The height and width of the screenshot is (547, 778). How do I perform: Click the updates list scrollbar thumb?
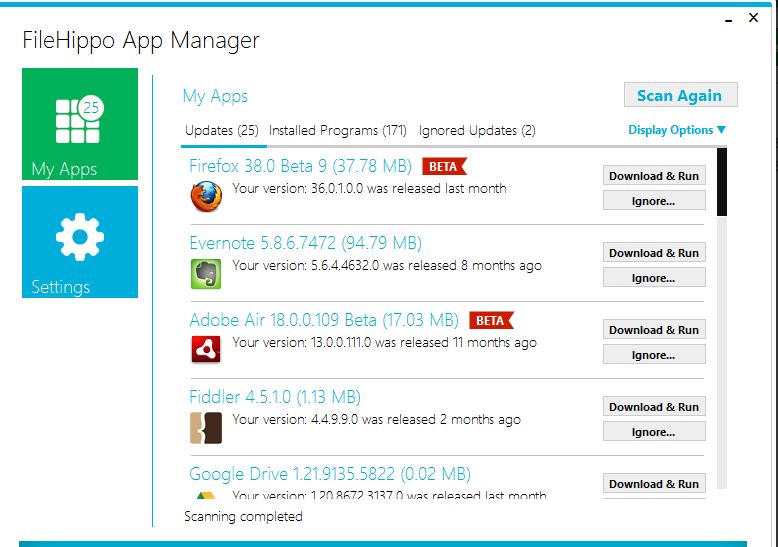click(722, 182)
